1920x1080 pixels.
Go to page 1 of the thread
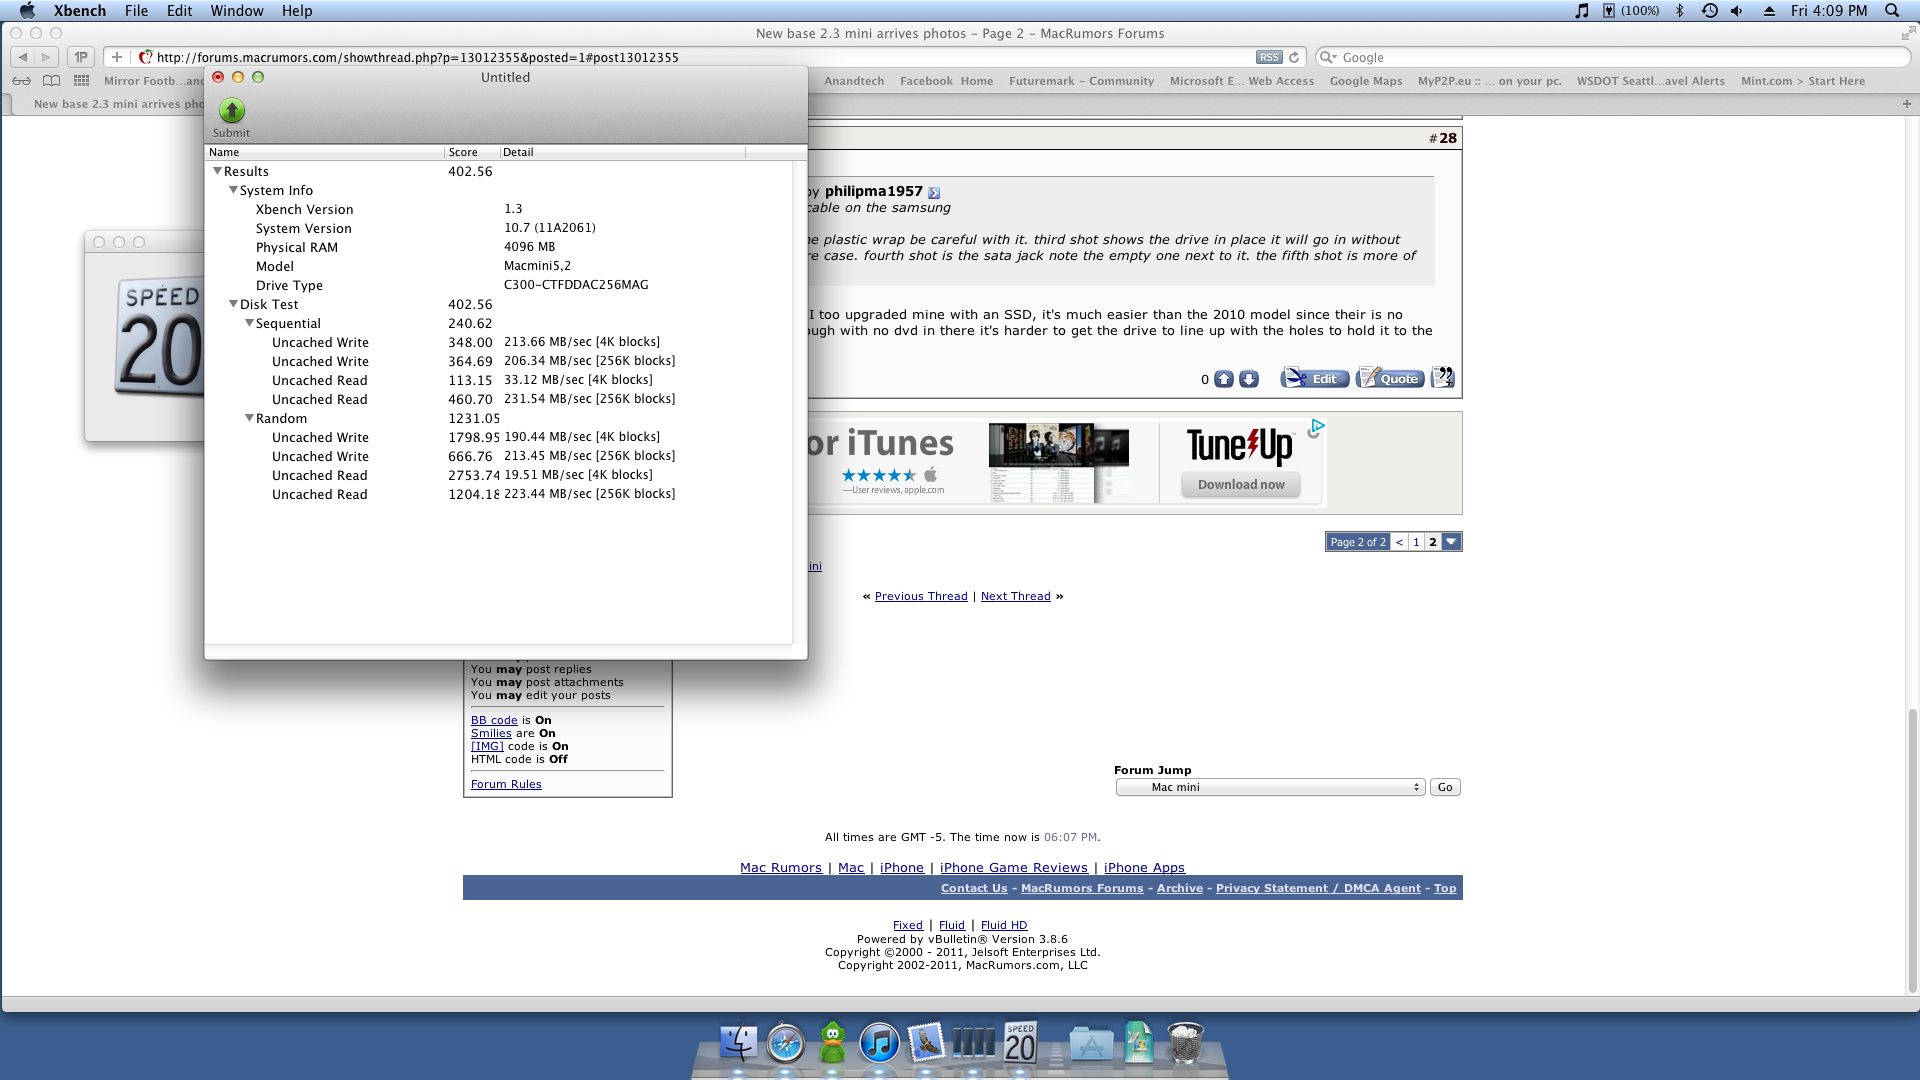1416,542
